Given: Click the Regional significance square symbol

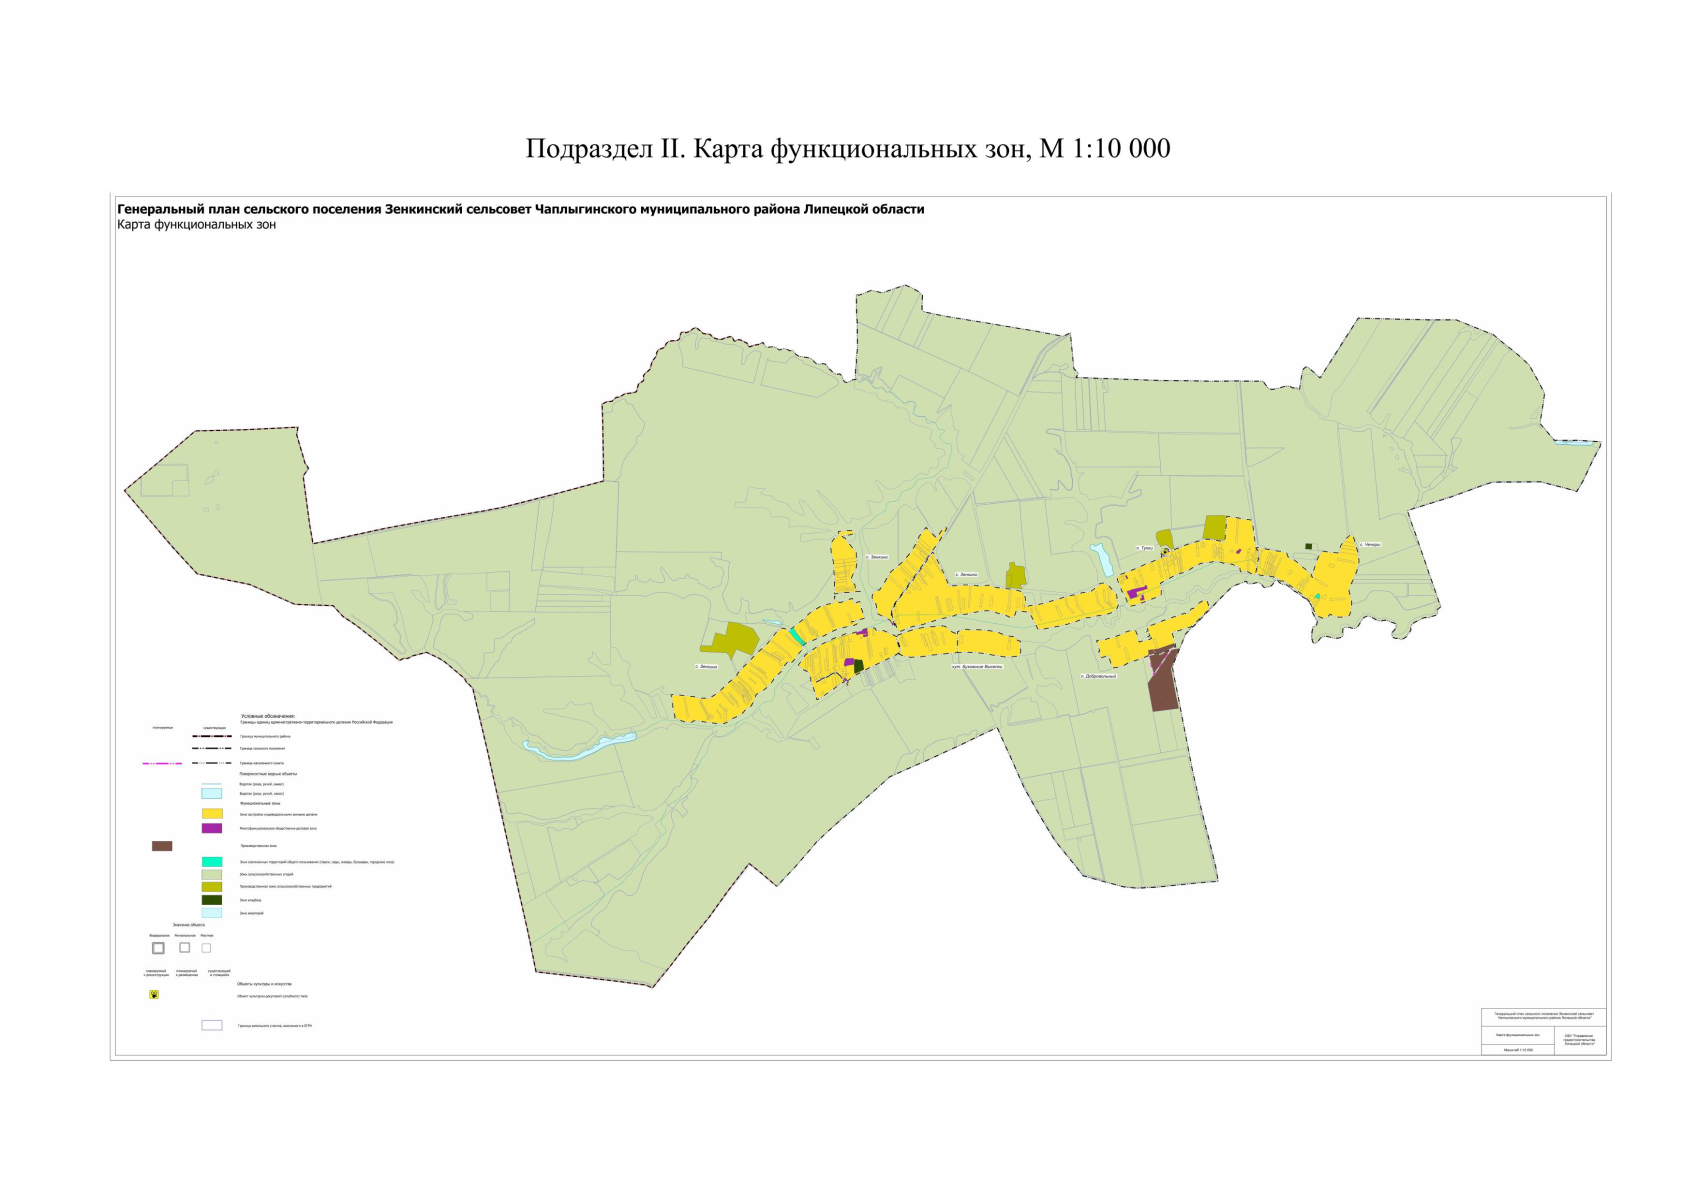Looking at the screenshot, I should [184, 947].
